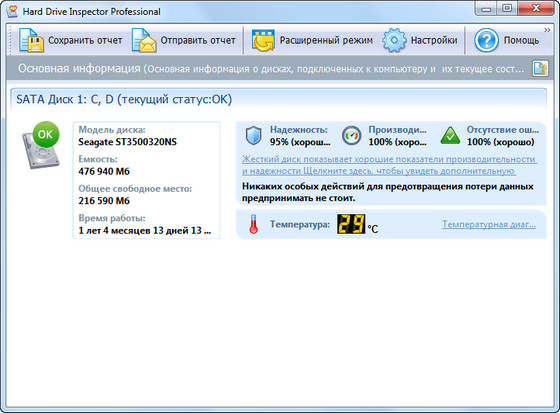Maximize the Hard Drive Inspector window
The height and width of the screenshot is (413, 560).
coord(507,9)
